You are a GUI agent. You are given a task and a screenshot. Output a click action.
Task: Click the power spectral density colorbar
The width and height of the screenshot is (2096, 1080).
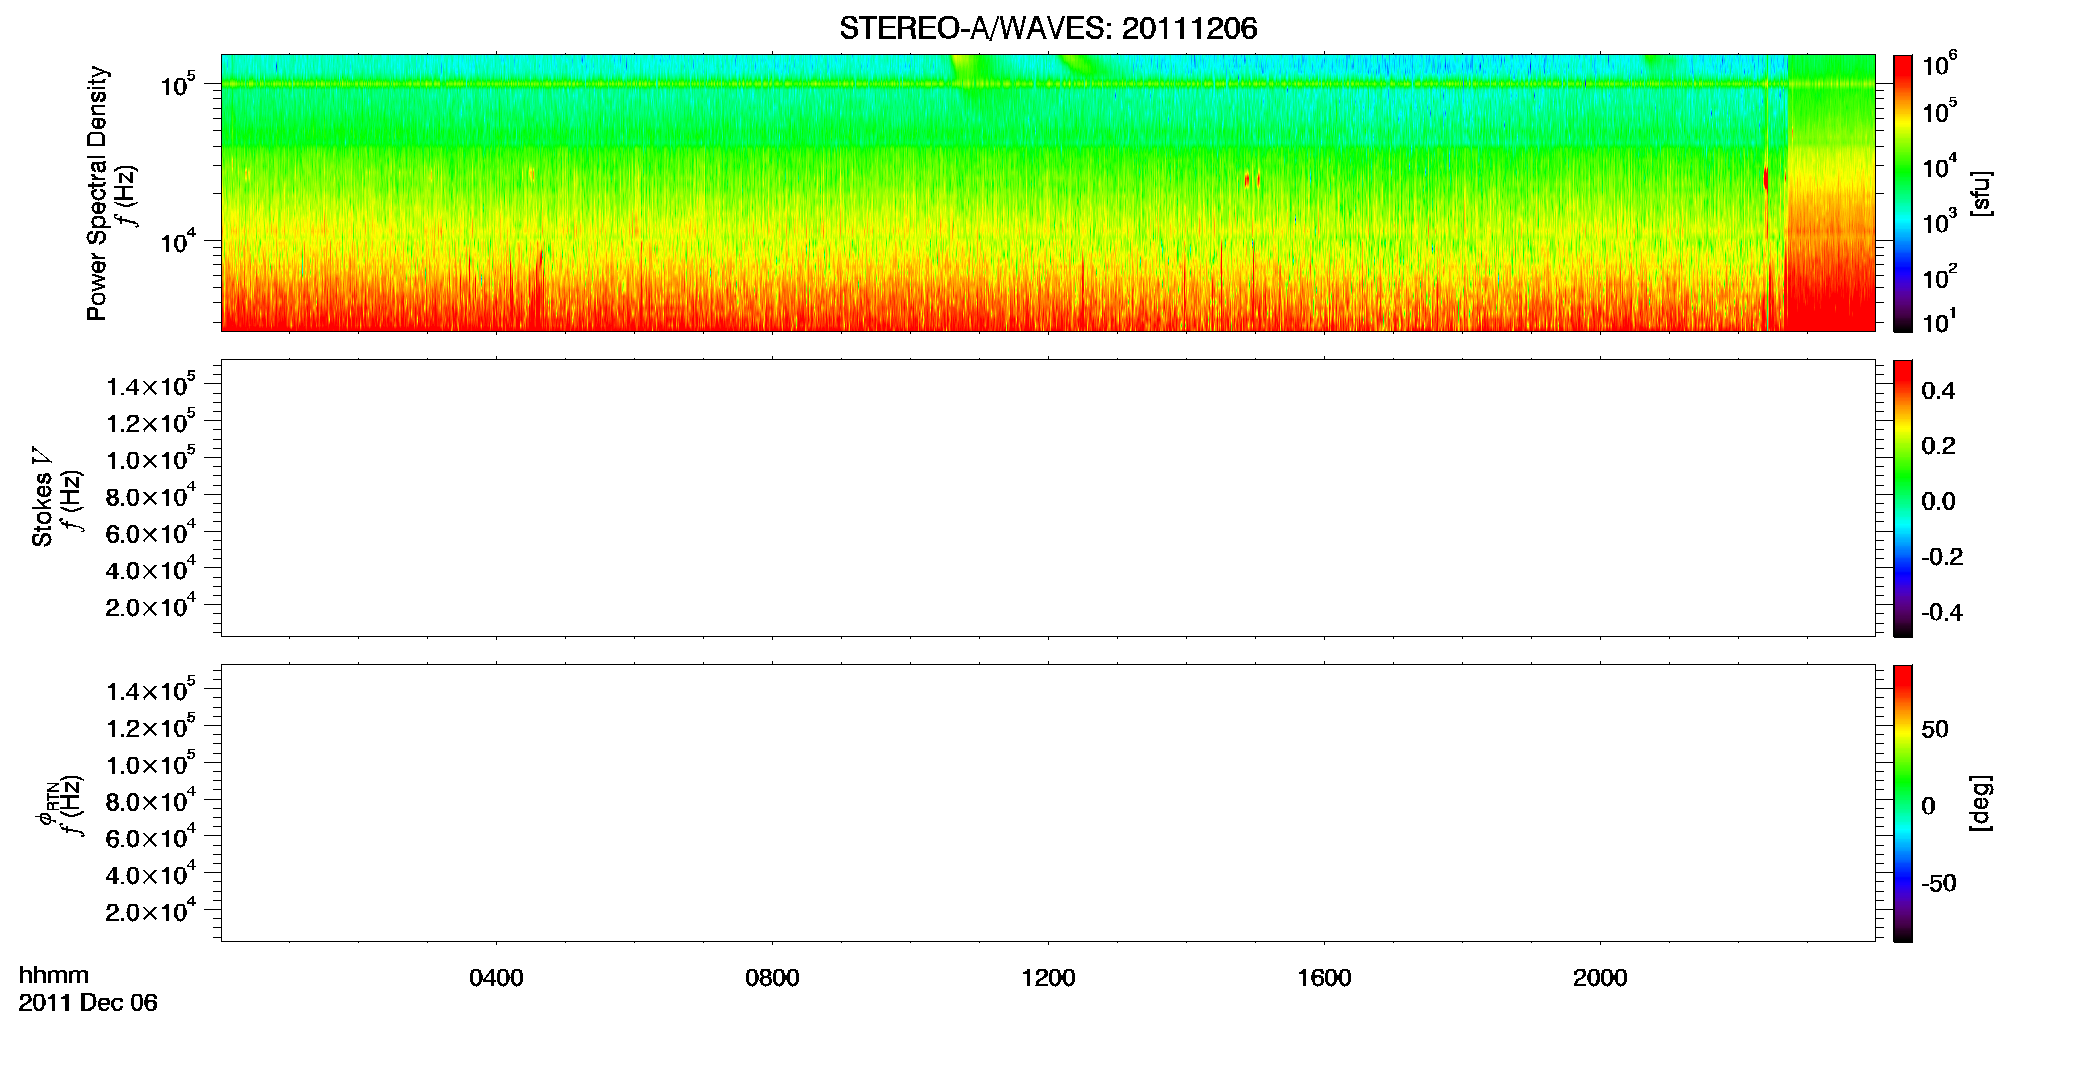click(x=1903, y=193)
